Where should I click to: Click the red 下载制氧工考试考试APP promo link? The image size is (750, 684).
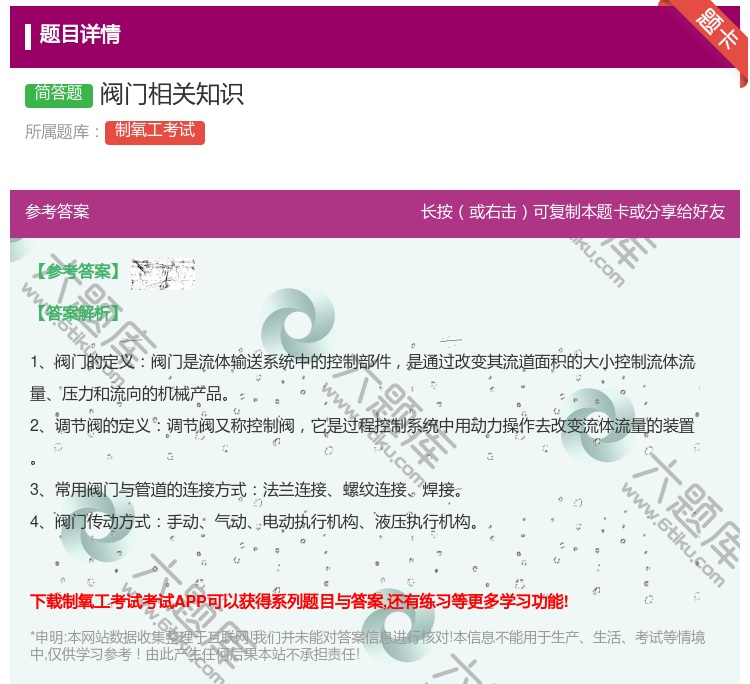coord(299,601)
